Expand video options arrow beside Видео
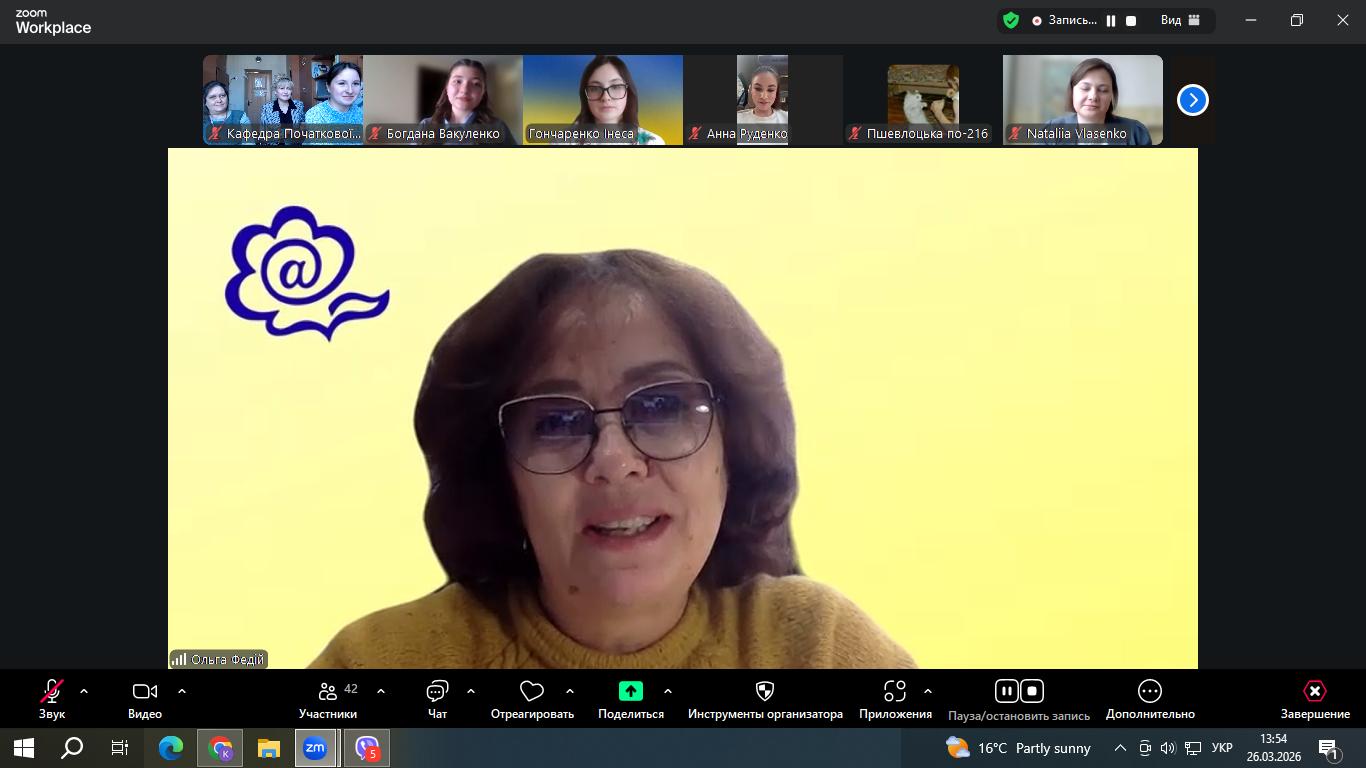The height and width of the screenshot is (768, 1366). tap(182, 691)
